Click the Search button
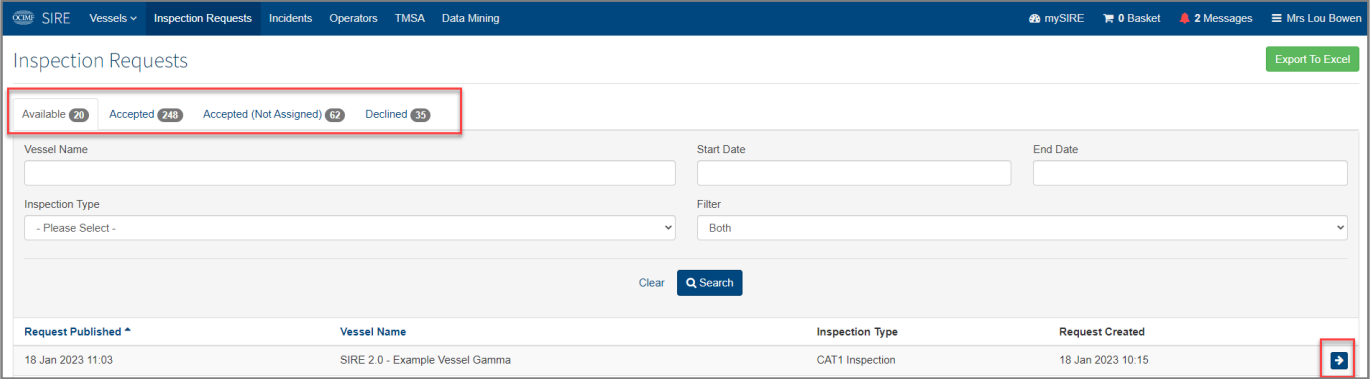This screenshot has width=1370, height=379. coord(709,283)
